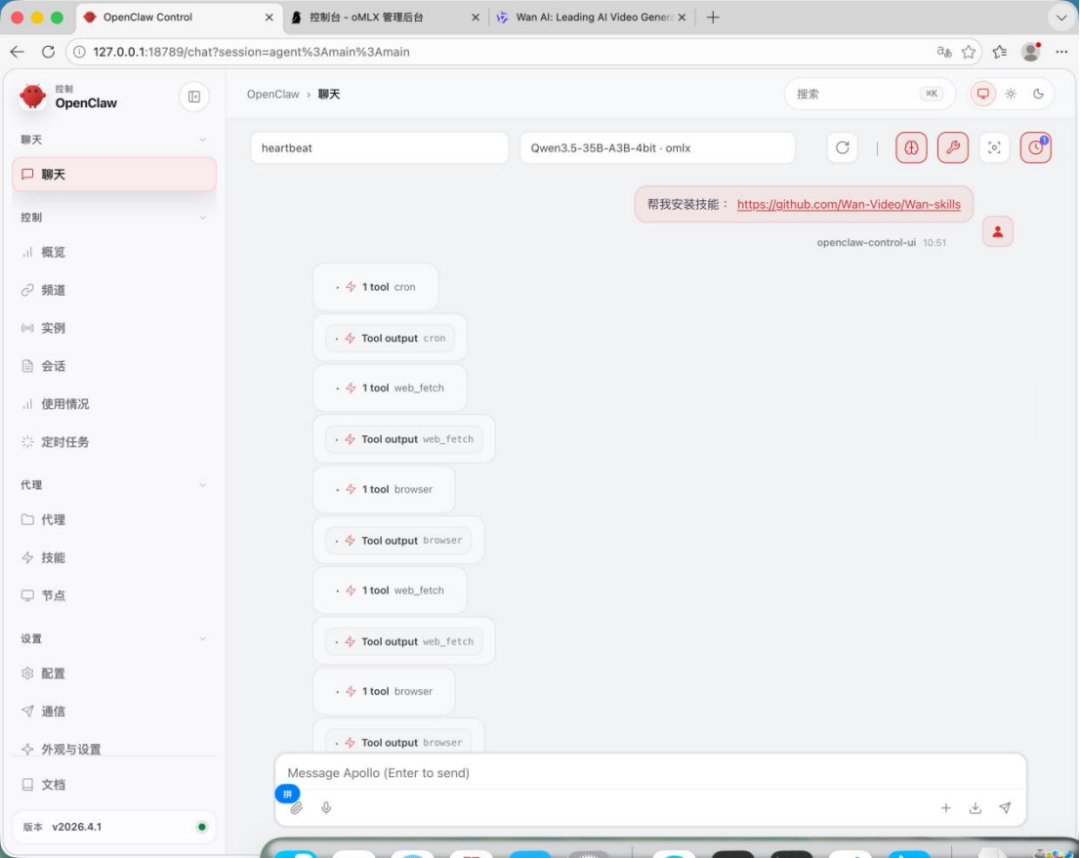This screenshot has height=858, width=1080.
Task: Click the Message Apollo input field
Action: (650, 773)
